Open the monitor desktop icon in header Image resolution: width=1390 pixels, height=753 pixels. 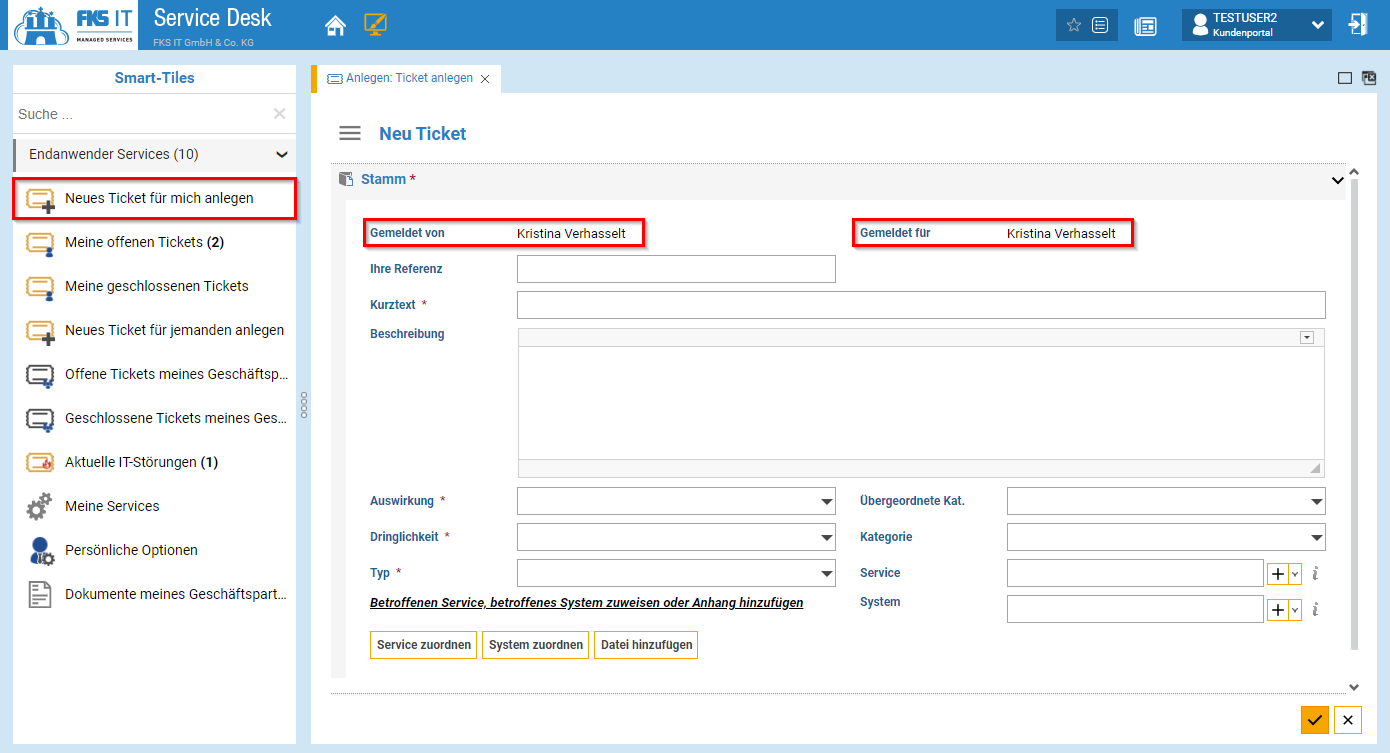pos(375,25)
